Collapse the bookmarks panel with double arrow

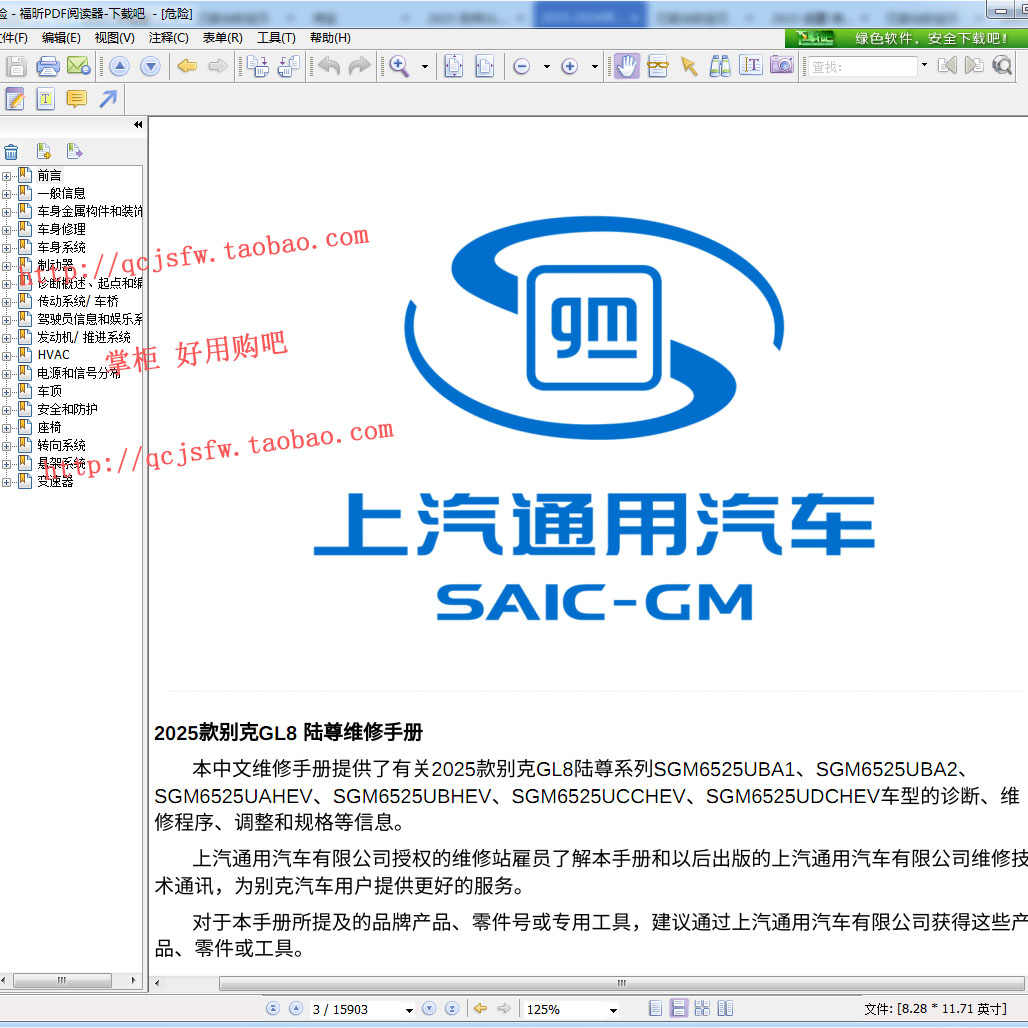pos(138,125)
